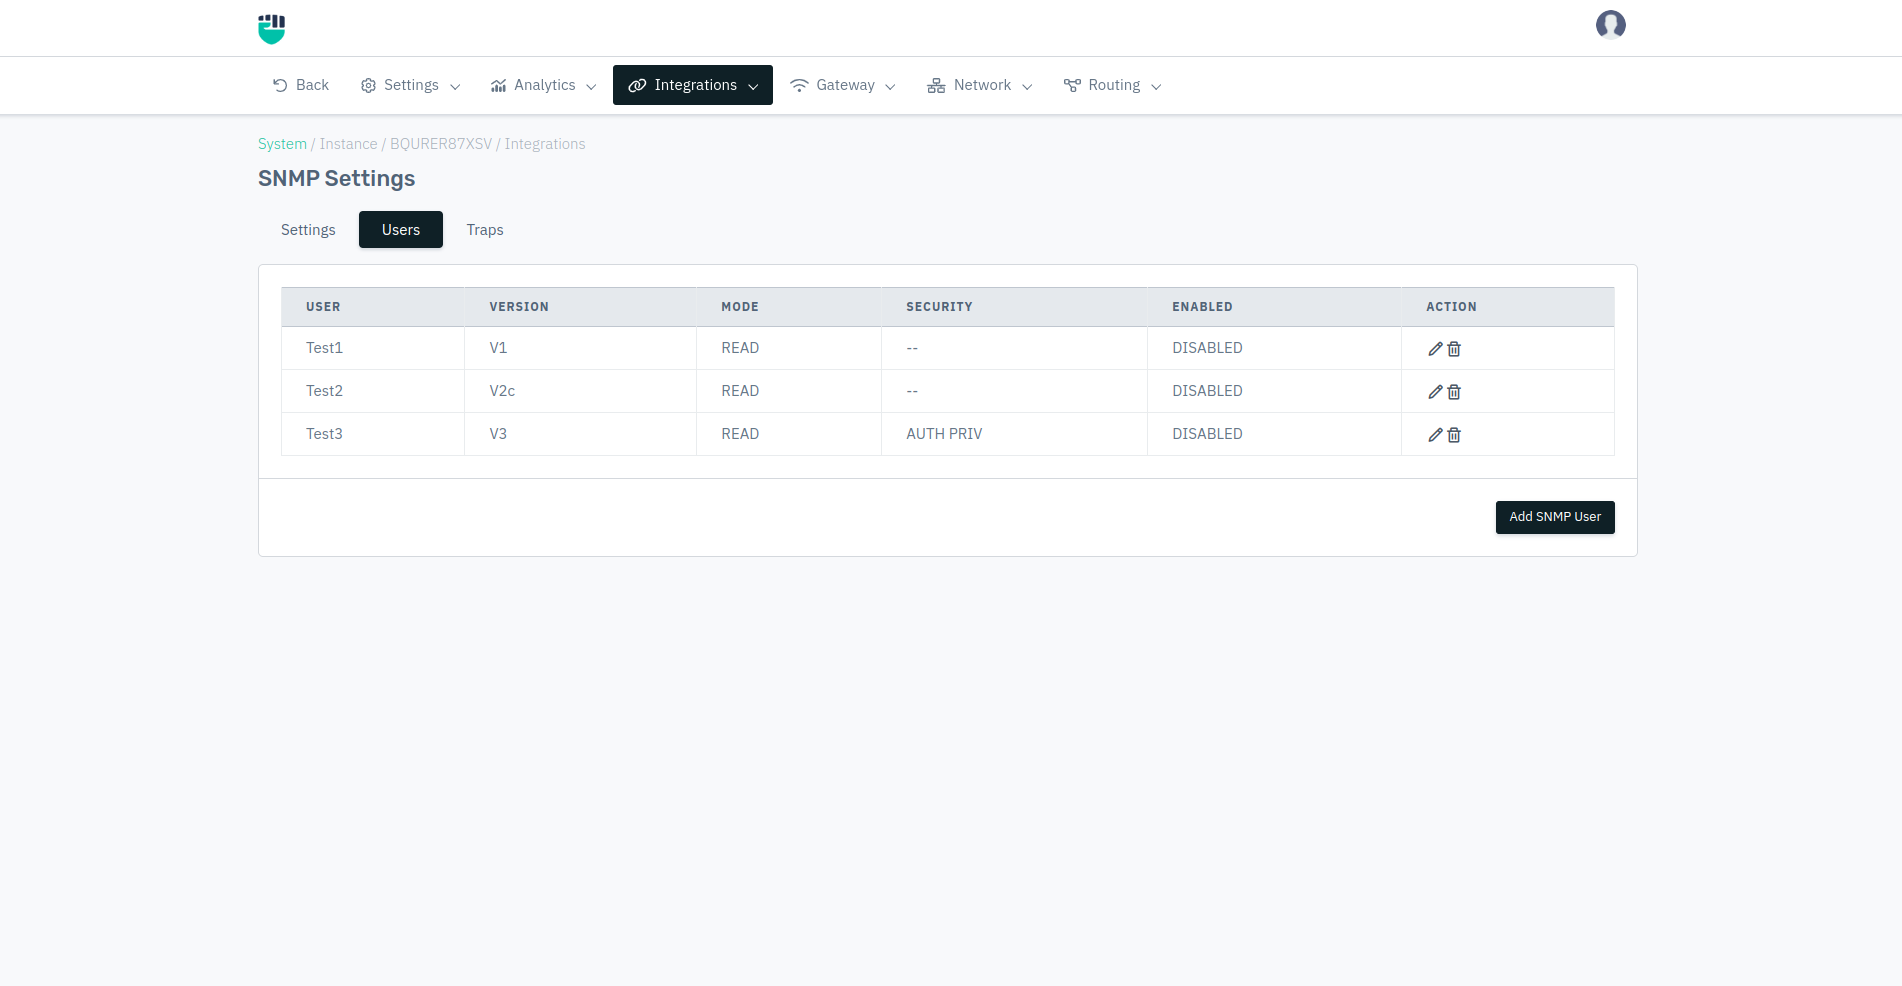Viewport: 1902px width, 986px height.
Task: Open the Network menu
Action: 980,85
